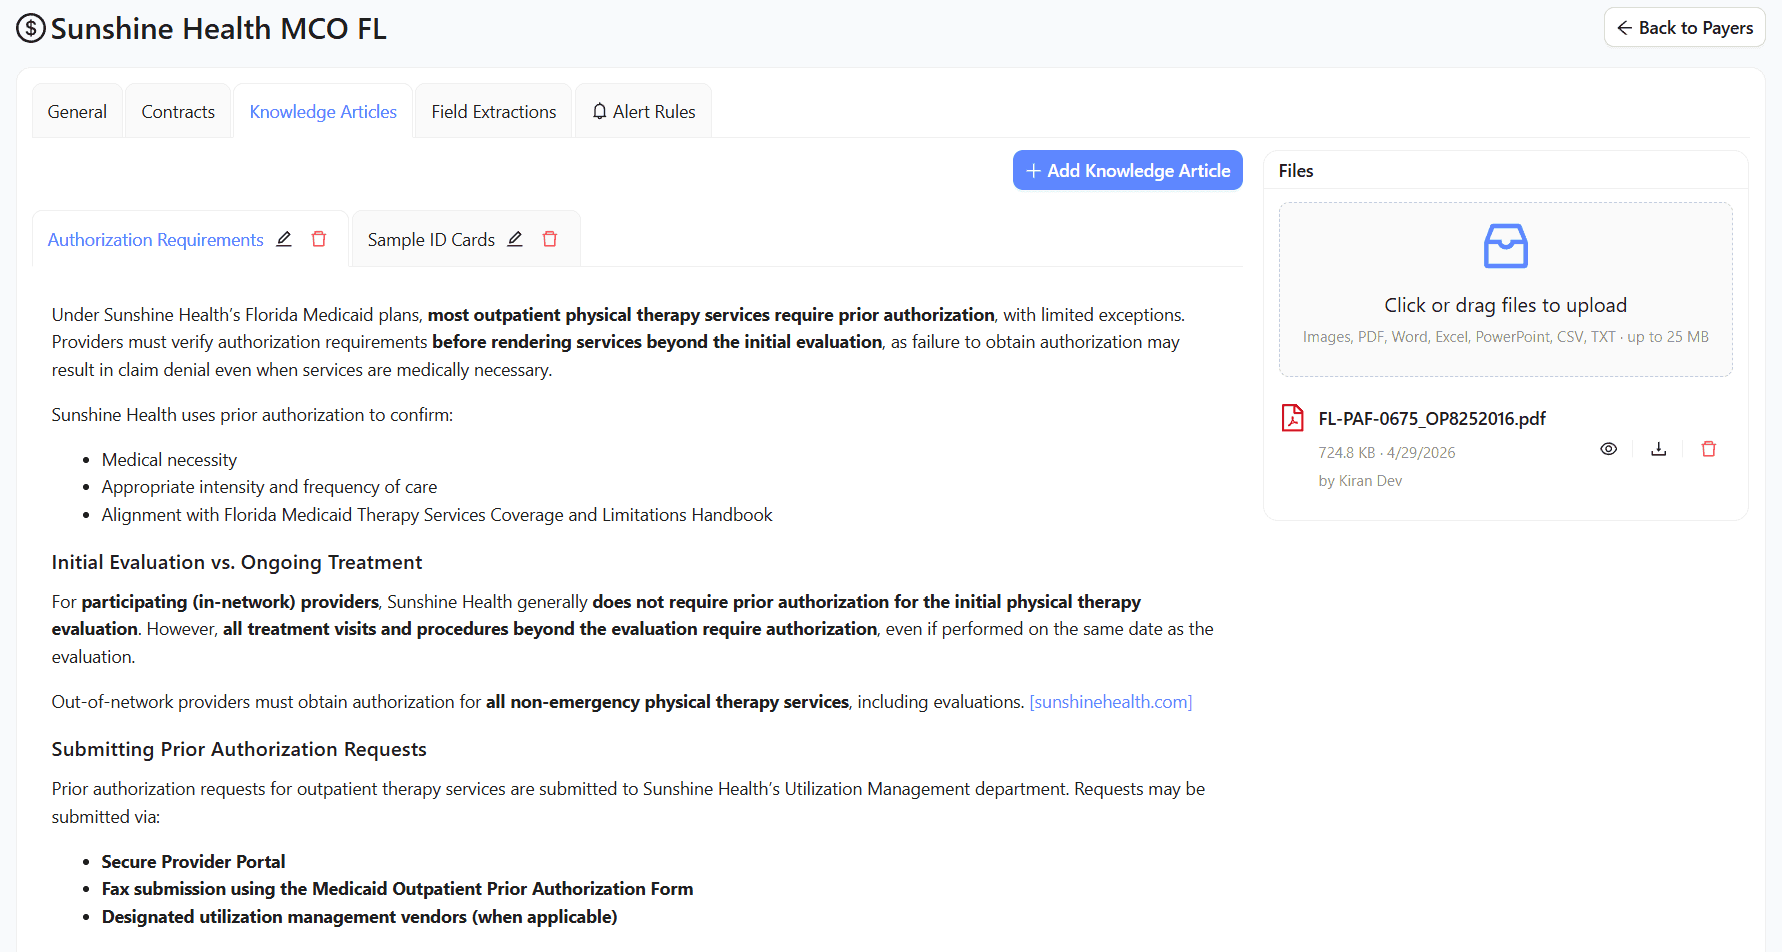Click the PDF file type icon
1782x952 pixels.
coord(1293,418)
